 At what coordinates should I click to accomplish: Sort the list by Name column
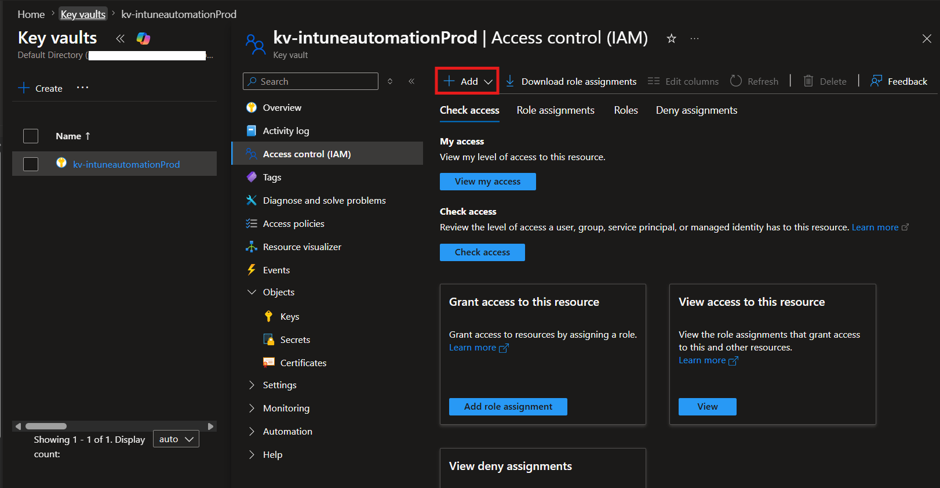pyautogui.click(x=73, y=136)
